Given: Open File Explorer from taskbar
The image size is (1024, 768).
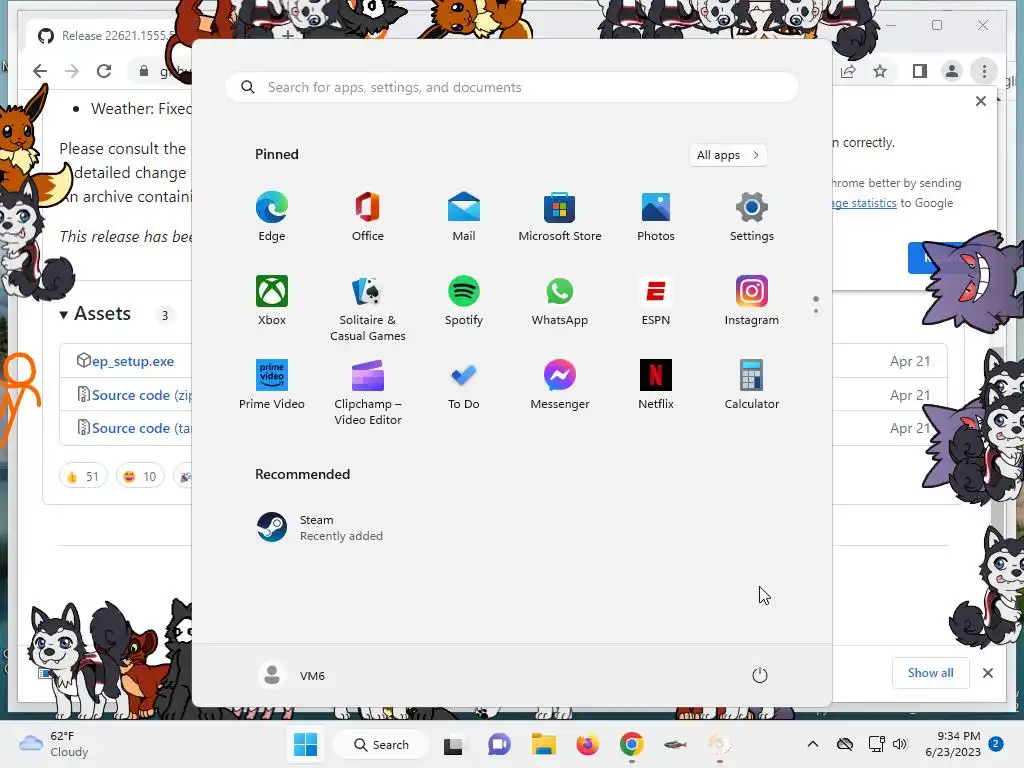Looking at the screenshot, I should (543, 744).
